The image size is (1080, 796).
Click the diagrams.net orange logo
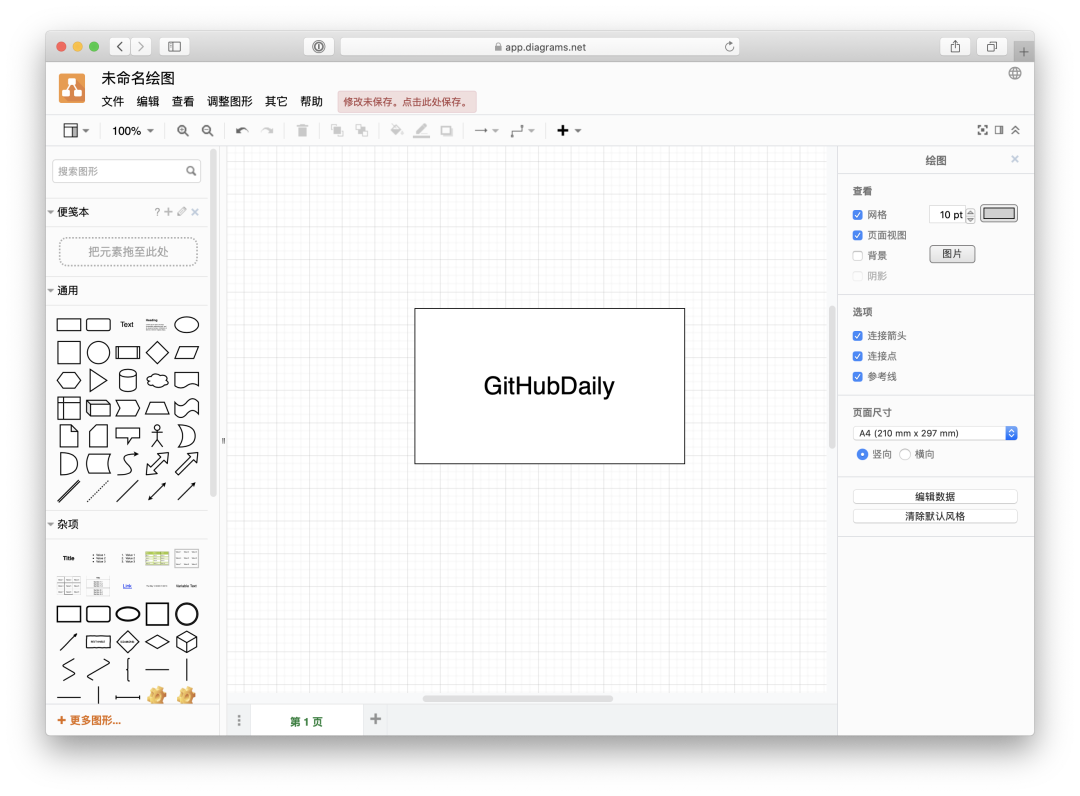point(72,88)
